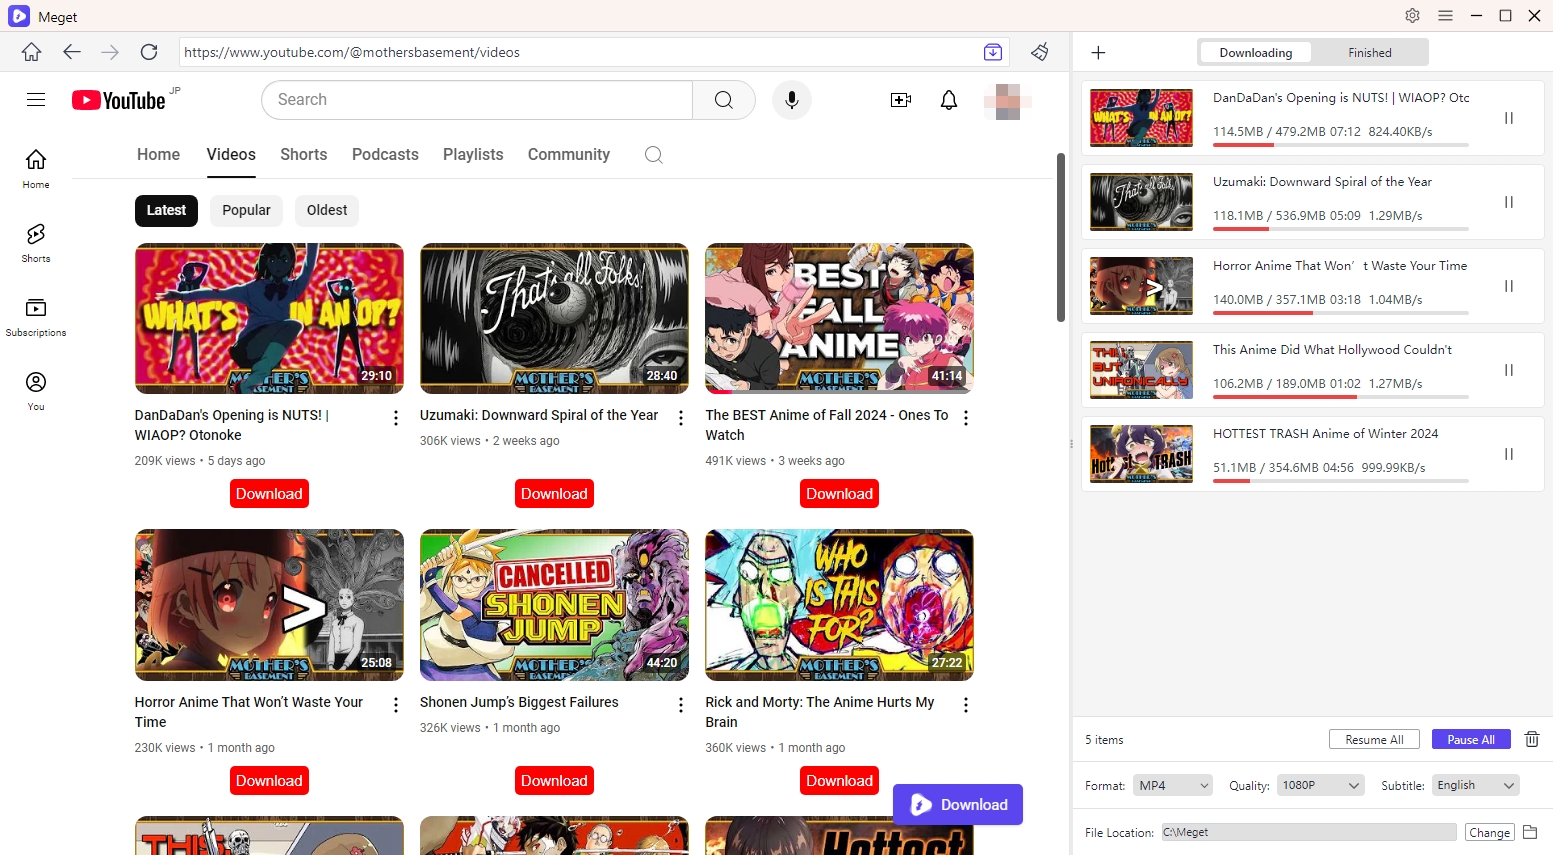Select the Popular sort chip
The image size is (1553, 855).
(246, 210)
